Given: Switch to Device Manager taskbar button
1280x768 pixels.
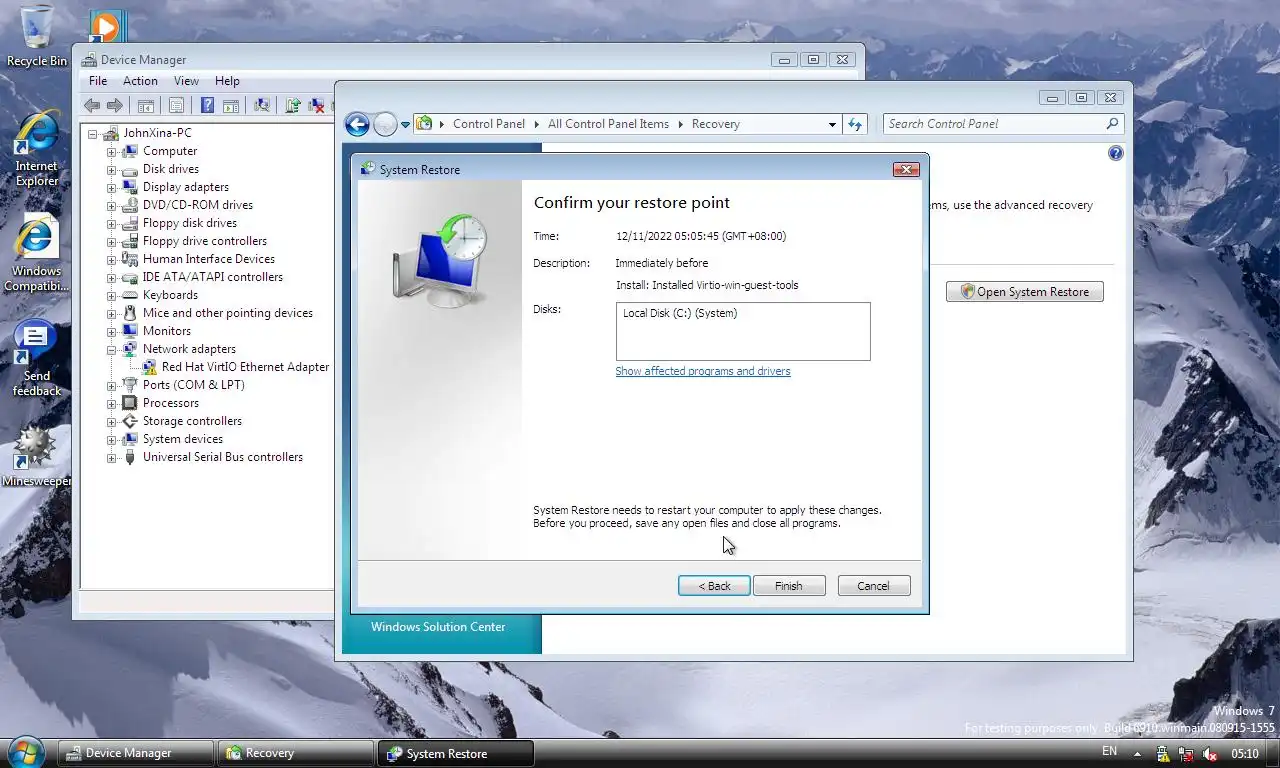Looking at the screenshot, I should [136, 753].
